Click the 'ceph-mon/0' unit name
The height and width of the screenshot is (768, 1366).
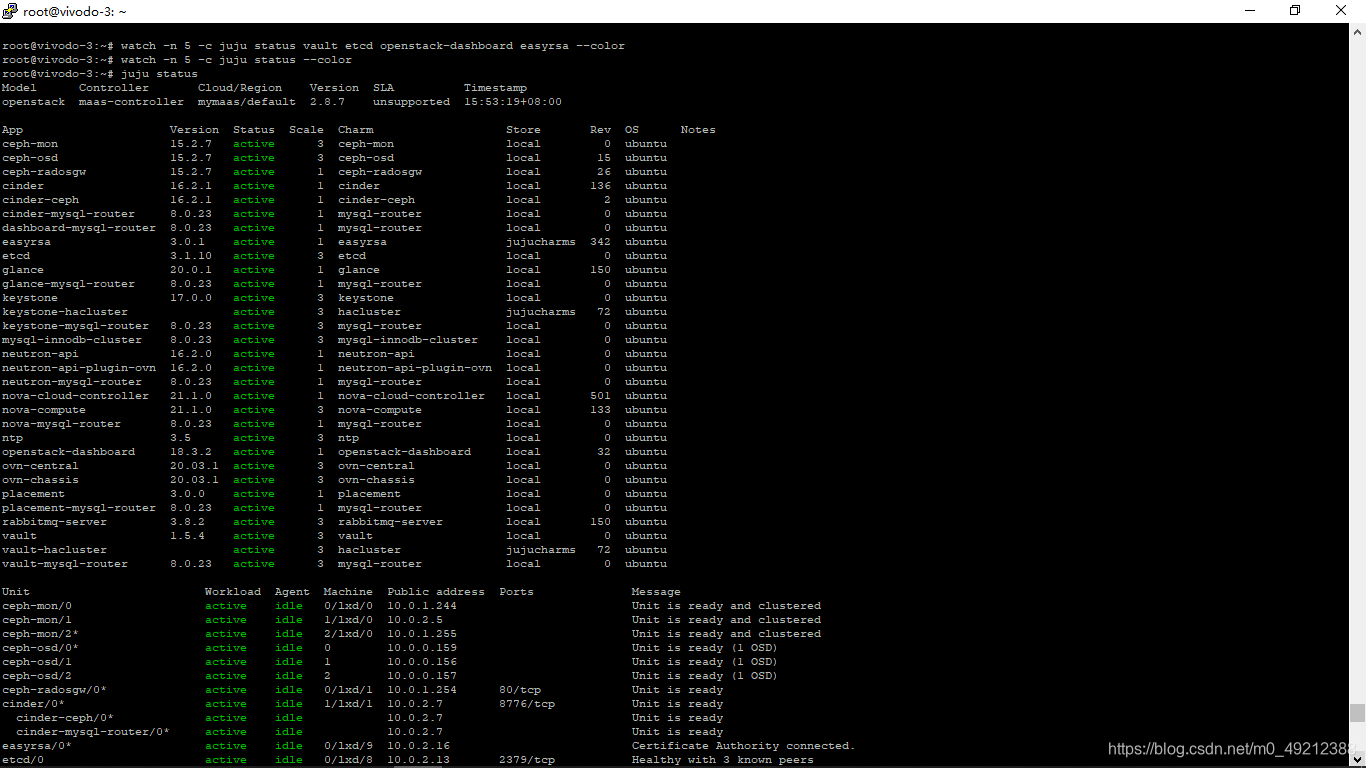point(37,606)
